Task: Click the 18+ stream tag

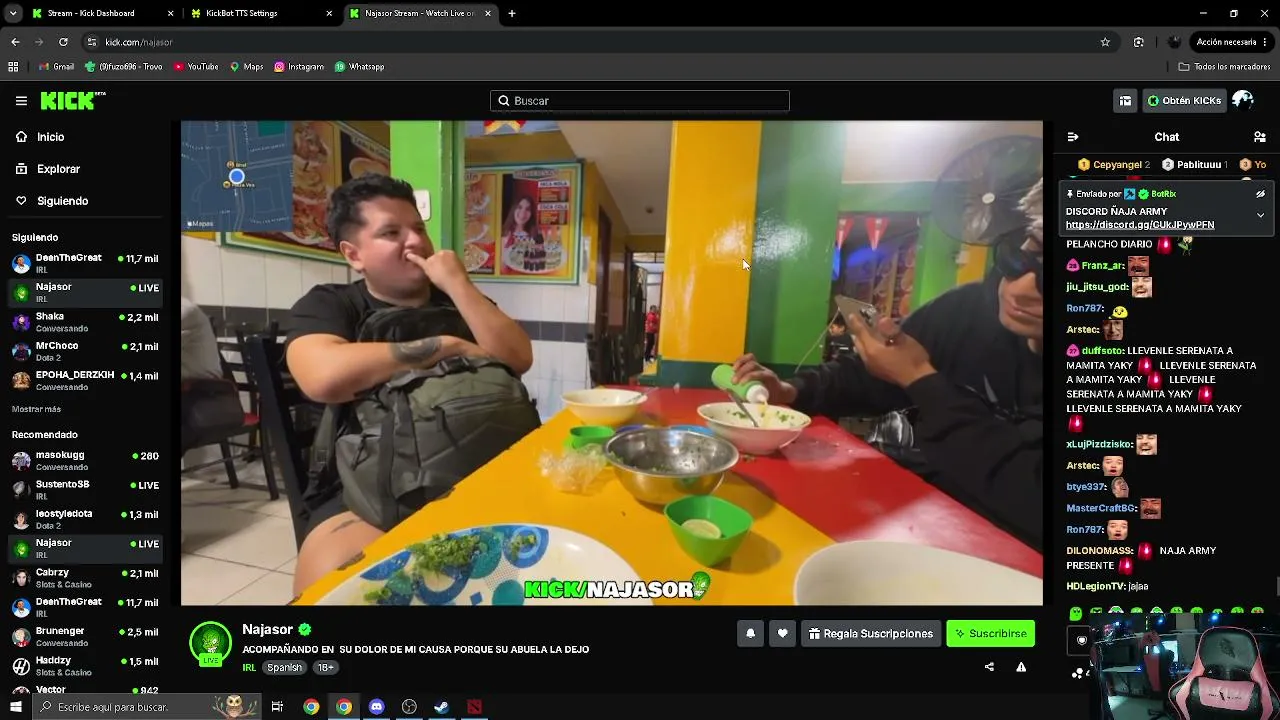Action: [325, 667]
